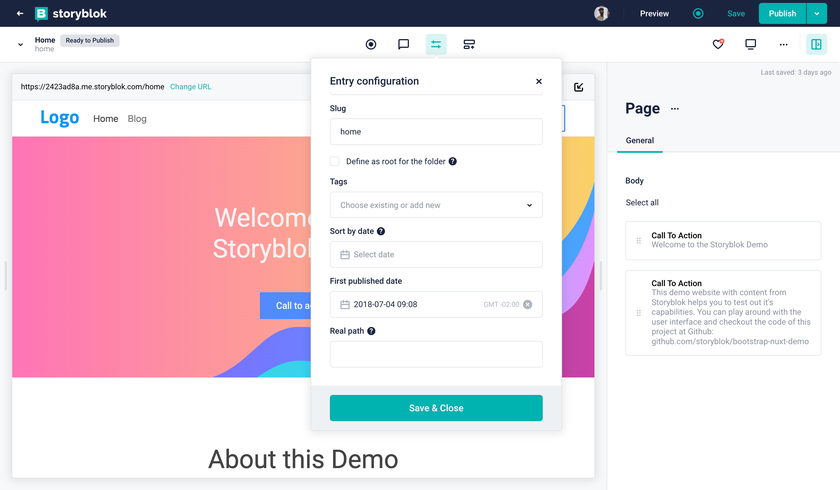Click calendar icon in Select date field
Viewport: 840px width, 490px height.
[345, 255]
